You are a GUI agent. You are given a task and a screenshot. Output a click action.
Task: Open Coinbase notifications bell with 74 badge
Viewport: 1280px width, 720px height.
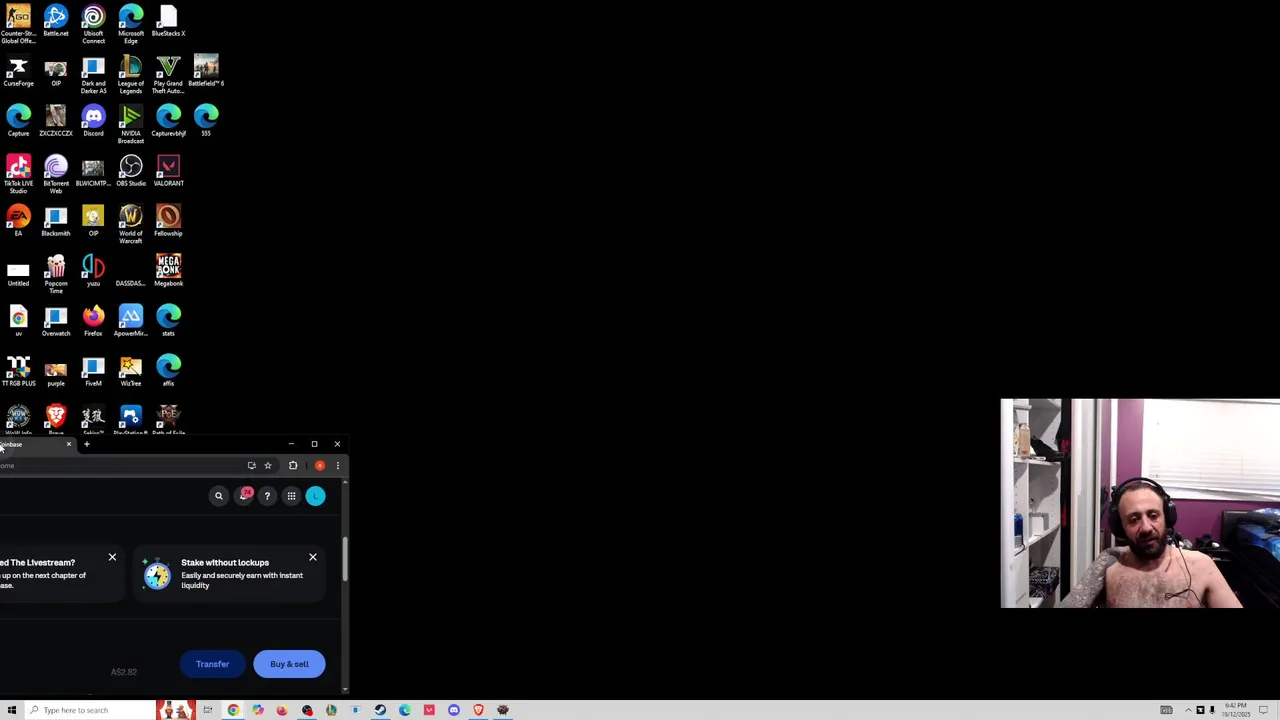click(x=245, y=495)
